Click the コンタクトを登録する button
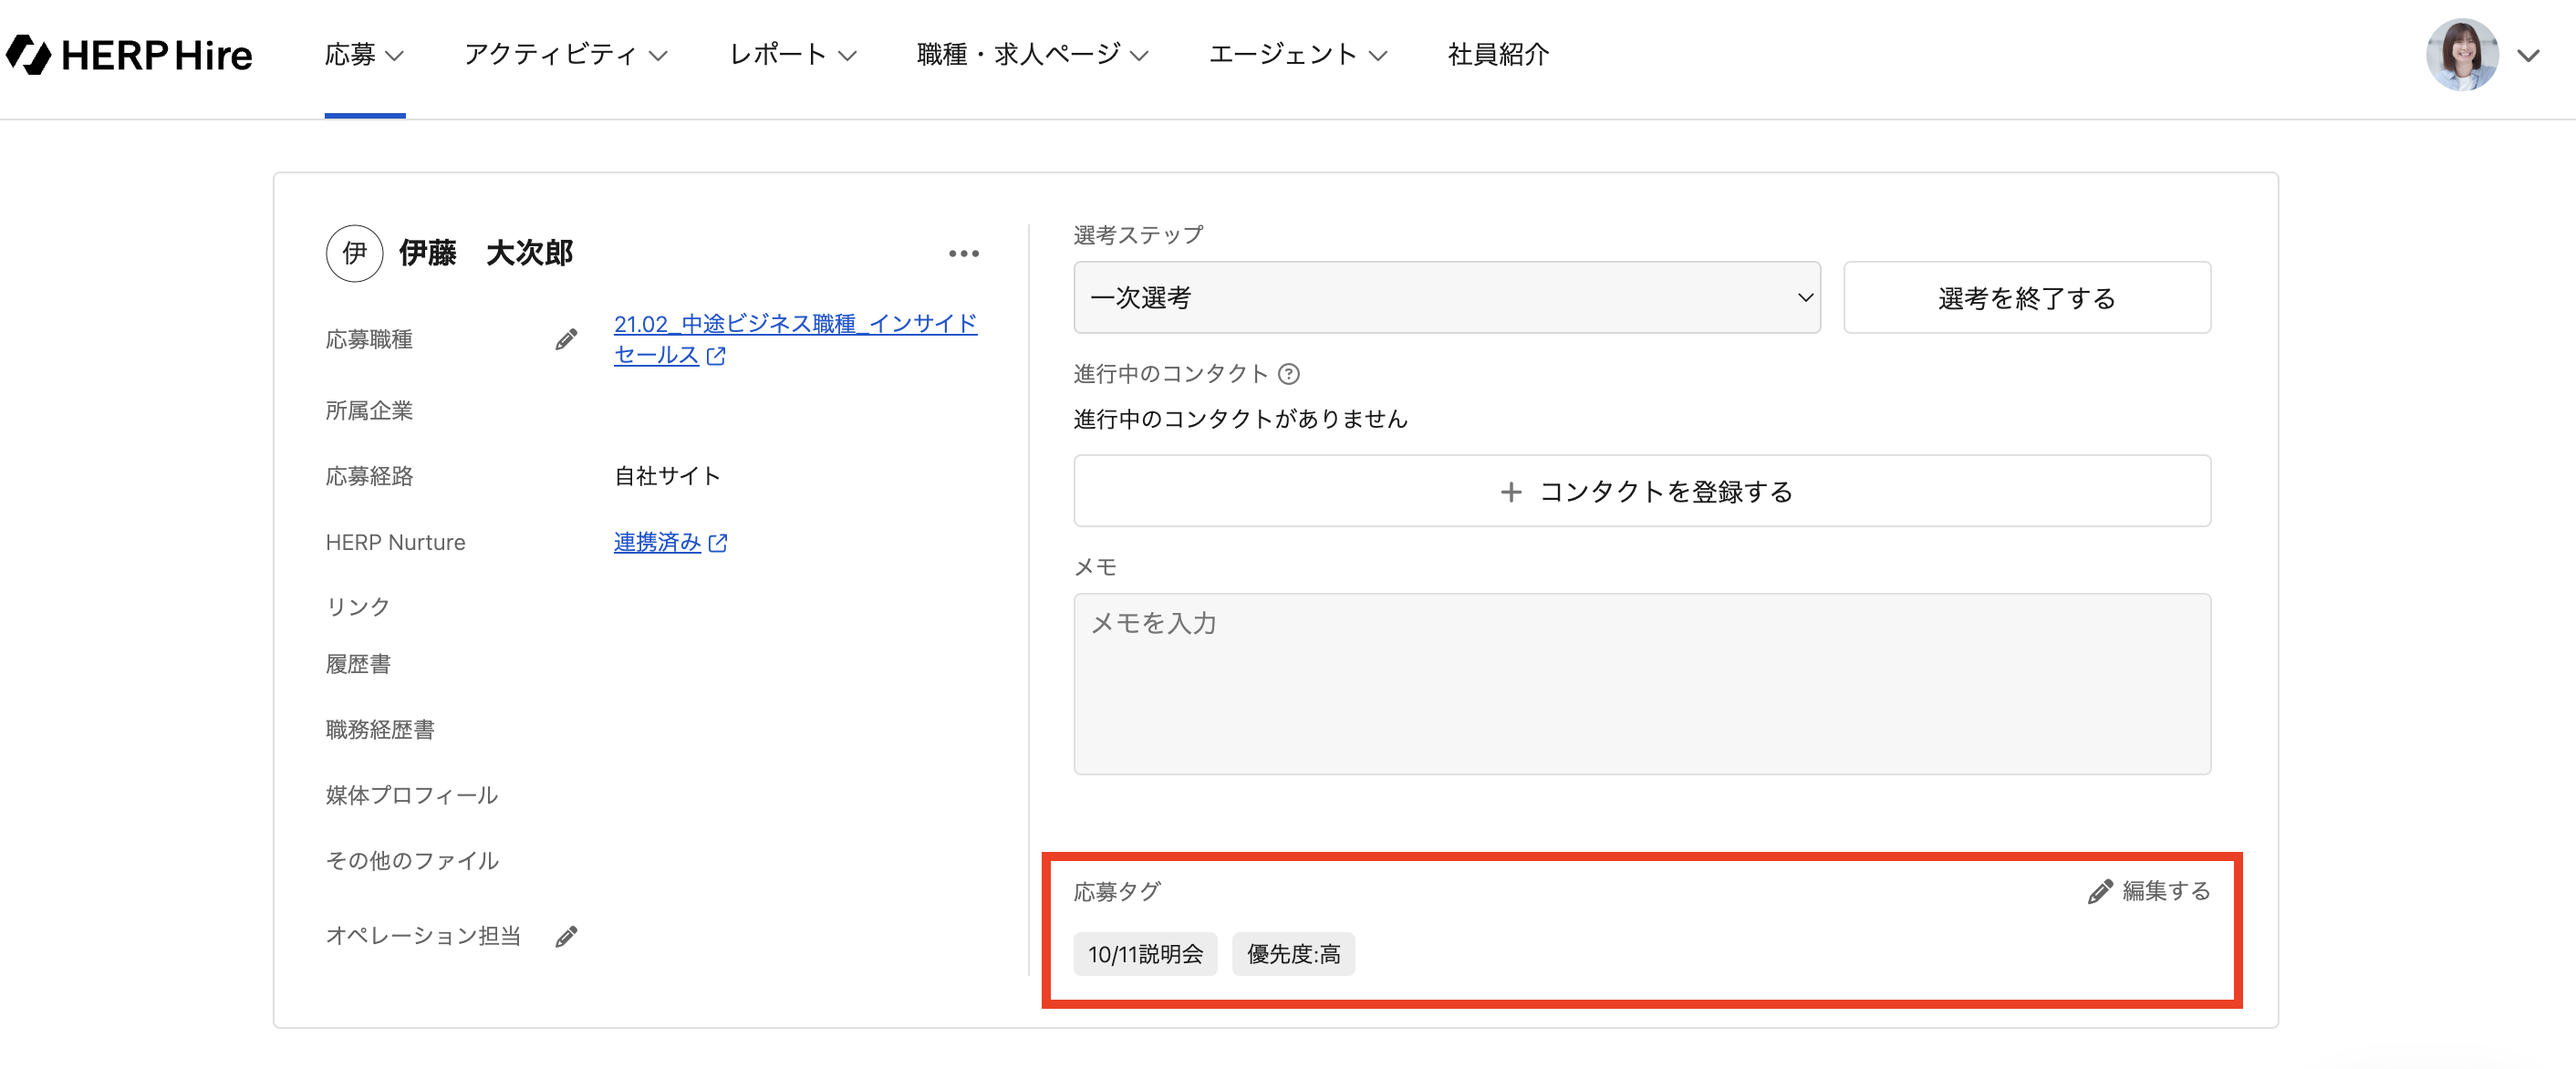 1642,491
